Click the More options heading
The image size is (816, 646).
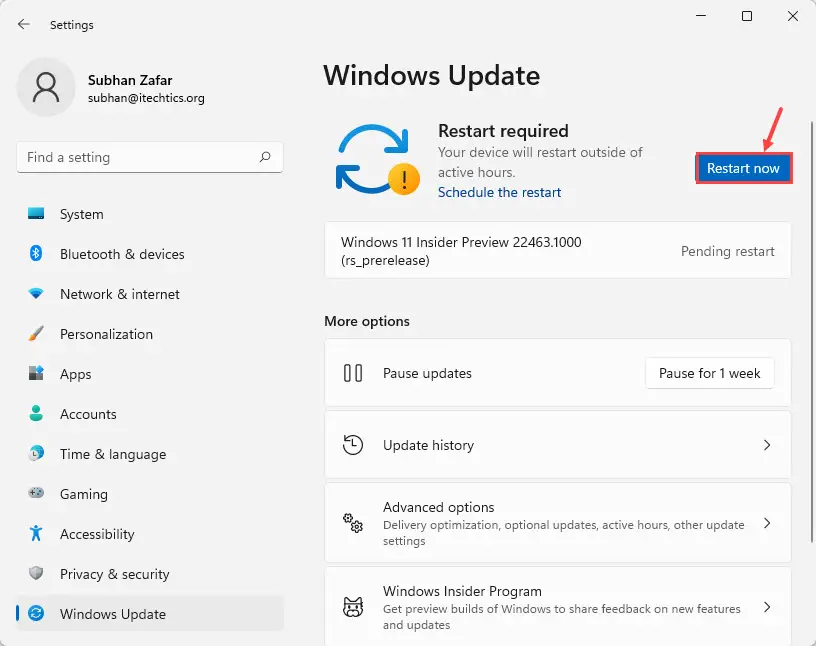point(367,321)
